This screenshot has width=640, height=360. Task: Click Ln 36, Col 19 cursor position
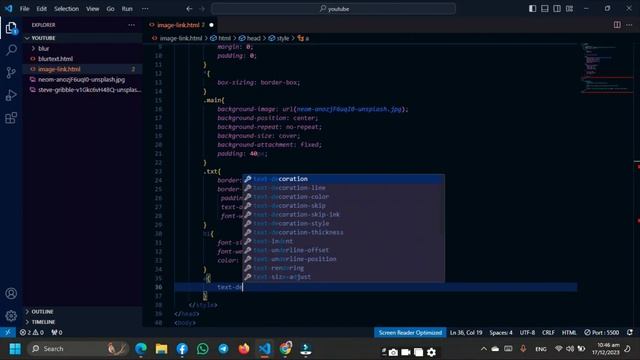[x=466, y=332]
